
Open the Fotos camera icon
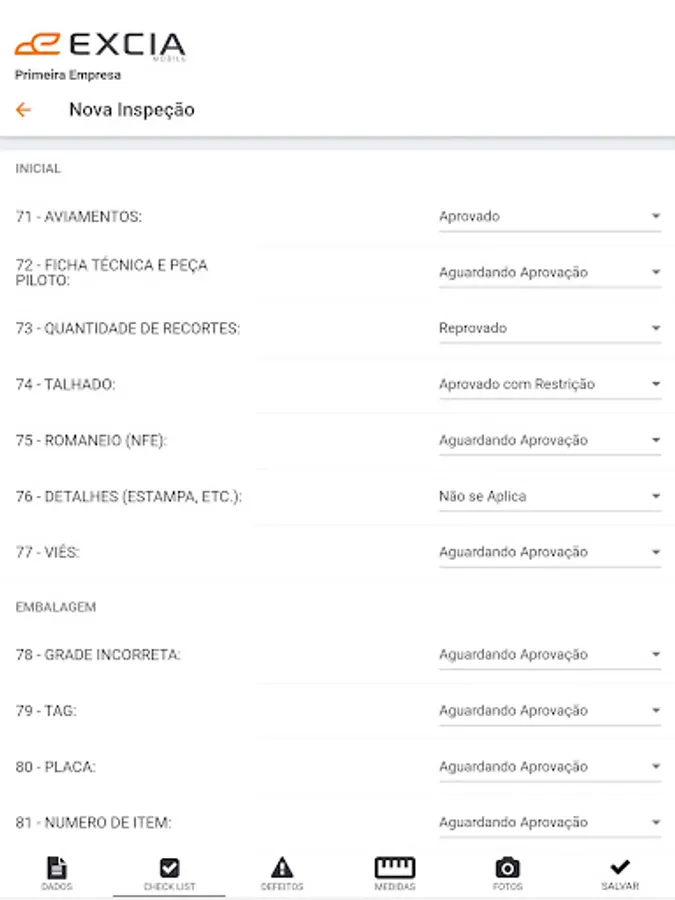pos(507,868)
